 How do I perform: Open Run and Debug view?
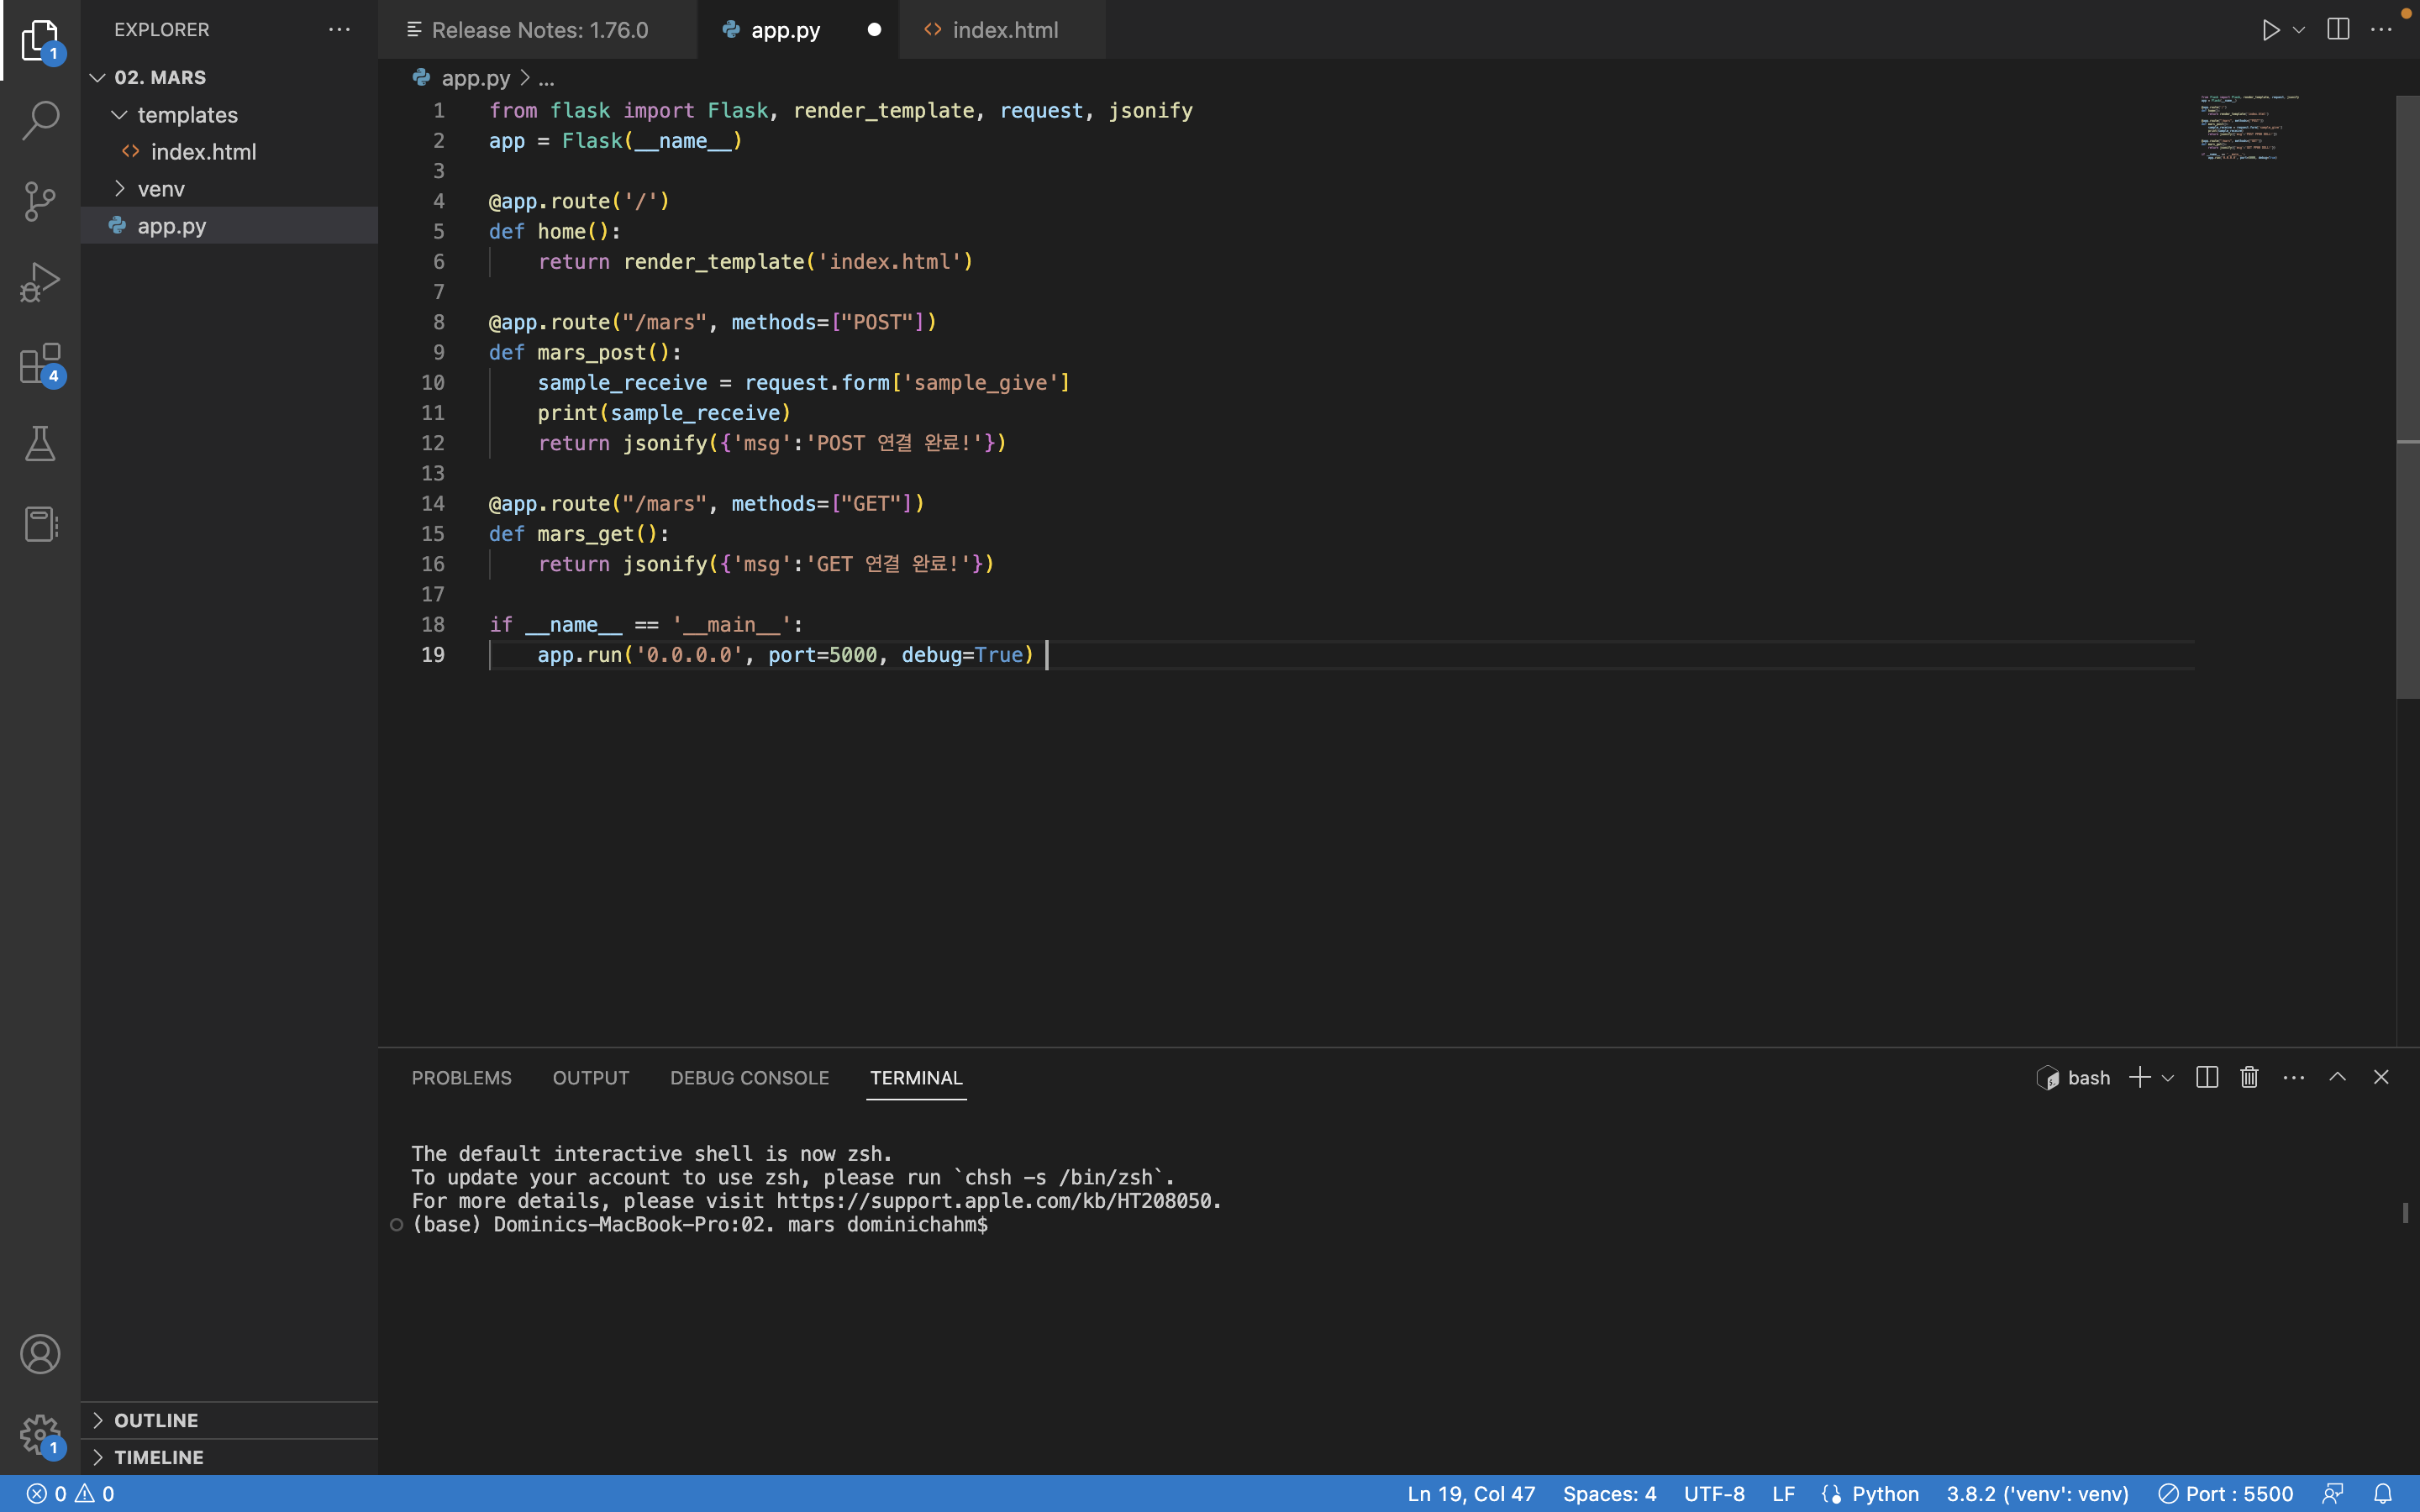coord(40,282)
